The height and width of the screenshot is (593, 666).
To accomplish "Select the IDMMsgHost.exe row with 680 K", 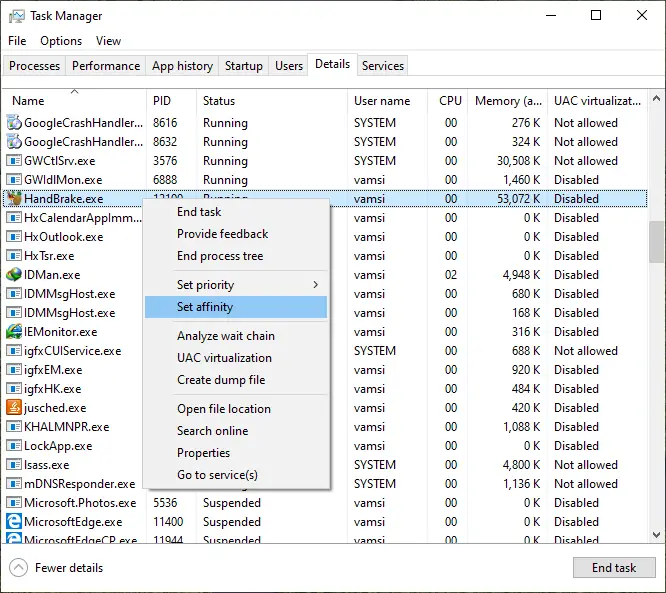I will point(325,294).
